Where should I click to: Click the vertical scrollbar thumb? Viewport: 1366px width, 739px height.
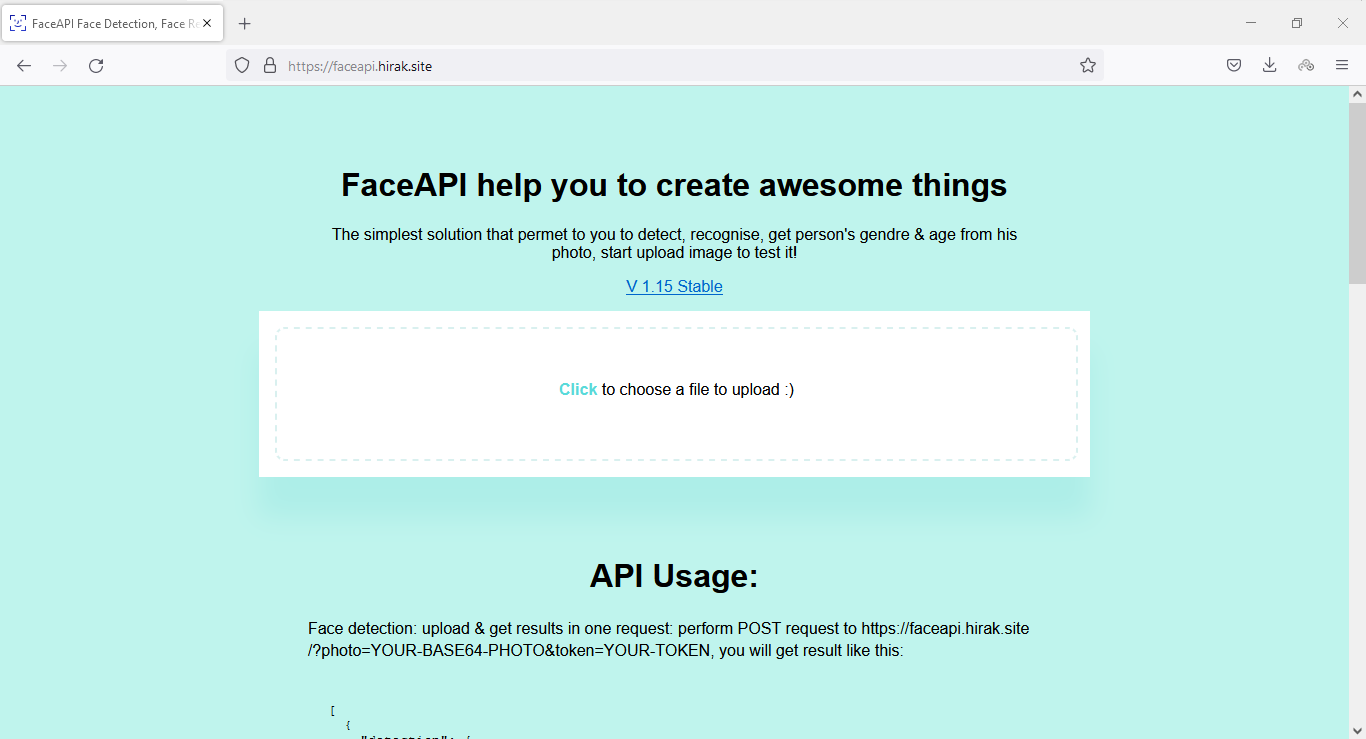point(1357,190)
